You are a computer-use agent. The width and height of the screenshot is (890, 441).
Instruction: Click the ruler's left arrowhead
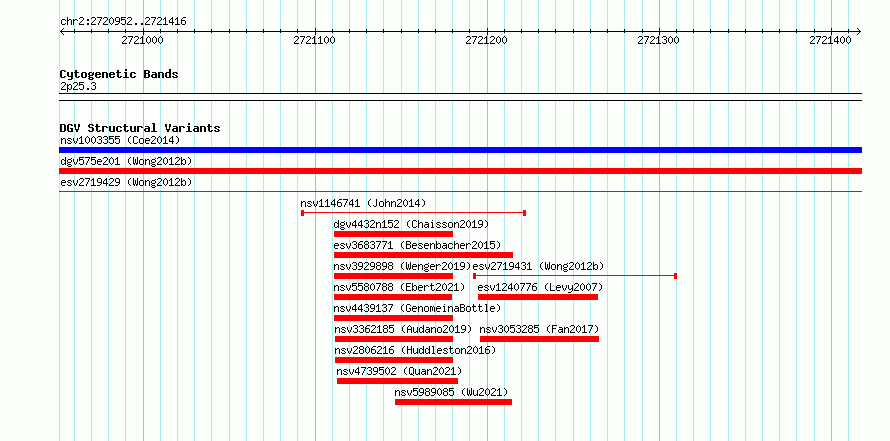click(62, 31)
